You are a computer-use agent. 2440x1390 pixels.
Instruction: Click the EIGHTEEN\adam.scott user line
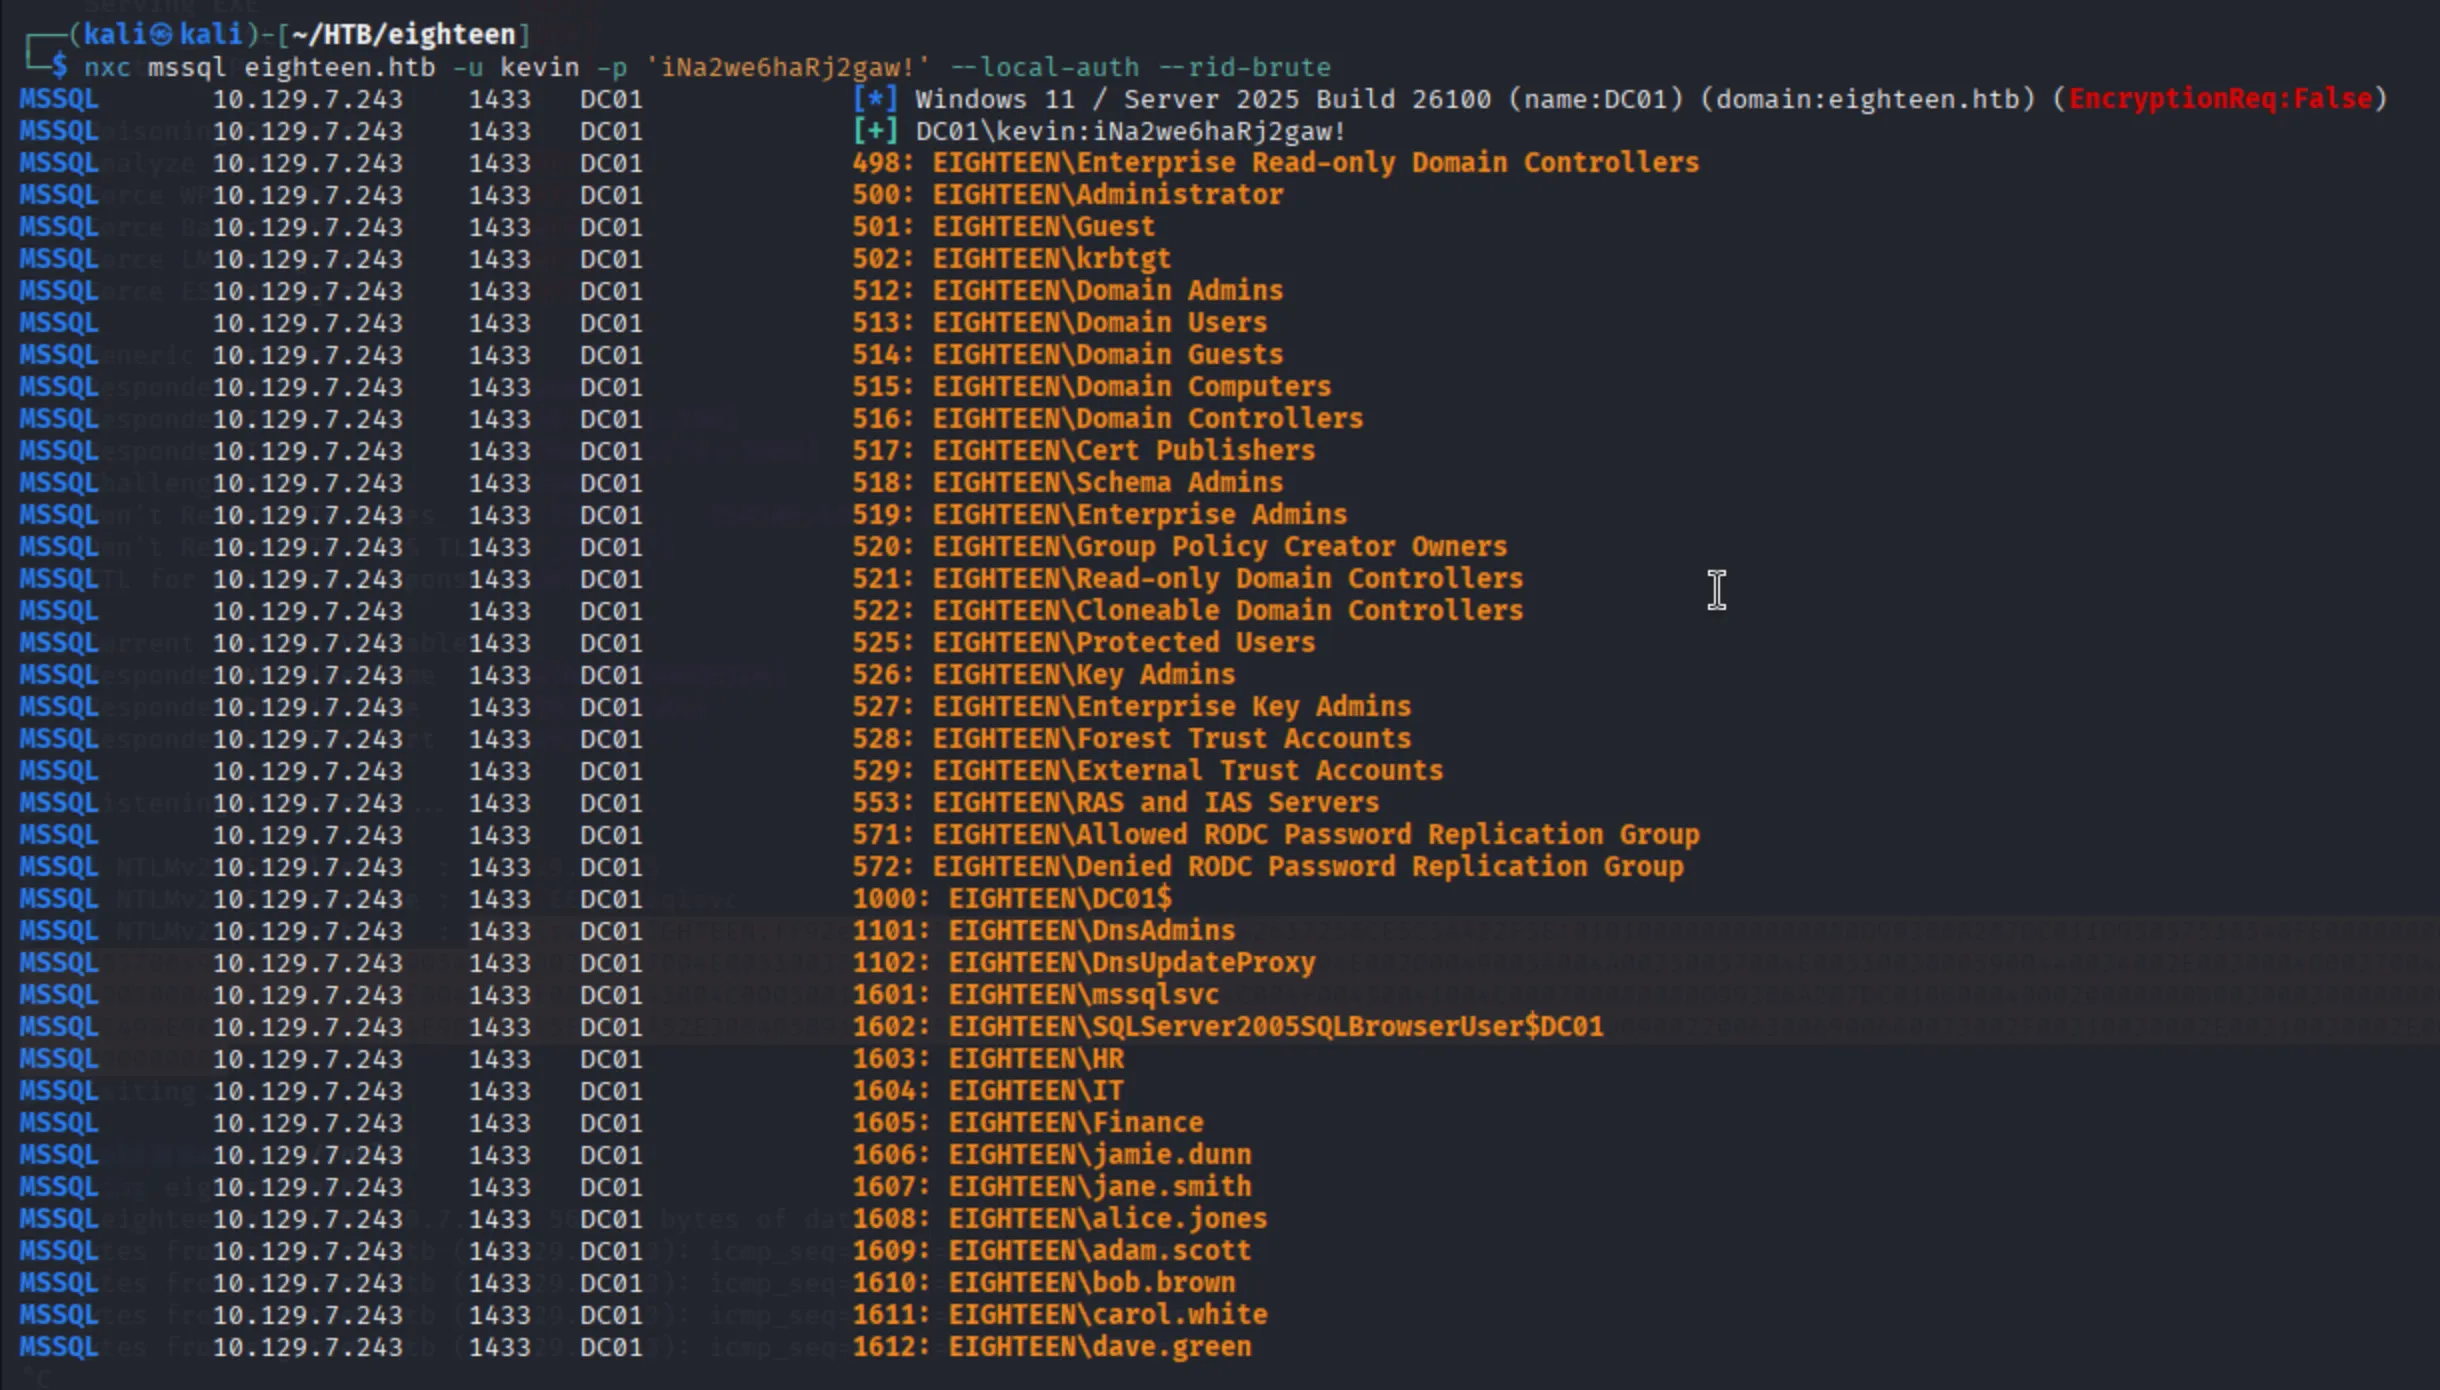click(1099, 1251)
